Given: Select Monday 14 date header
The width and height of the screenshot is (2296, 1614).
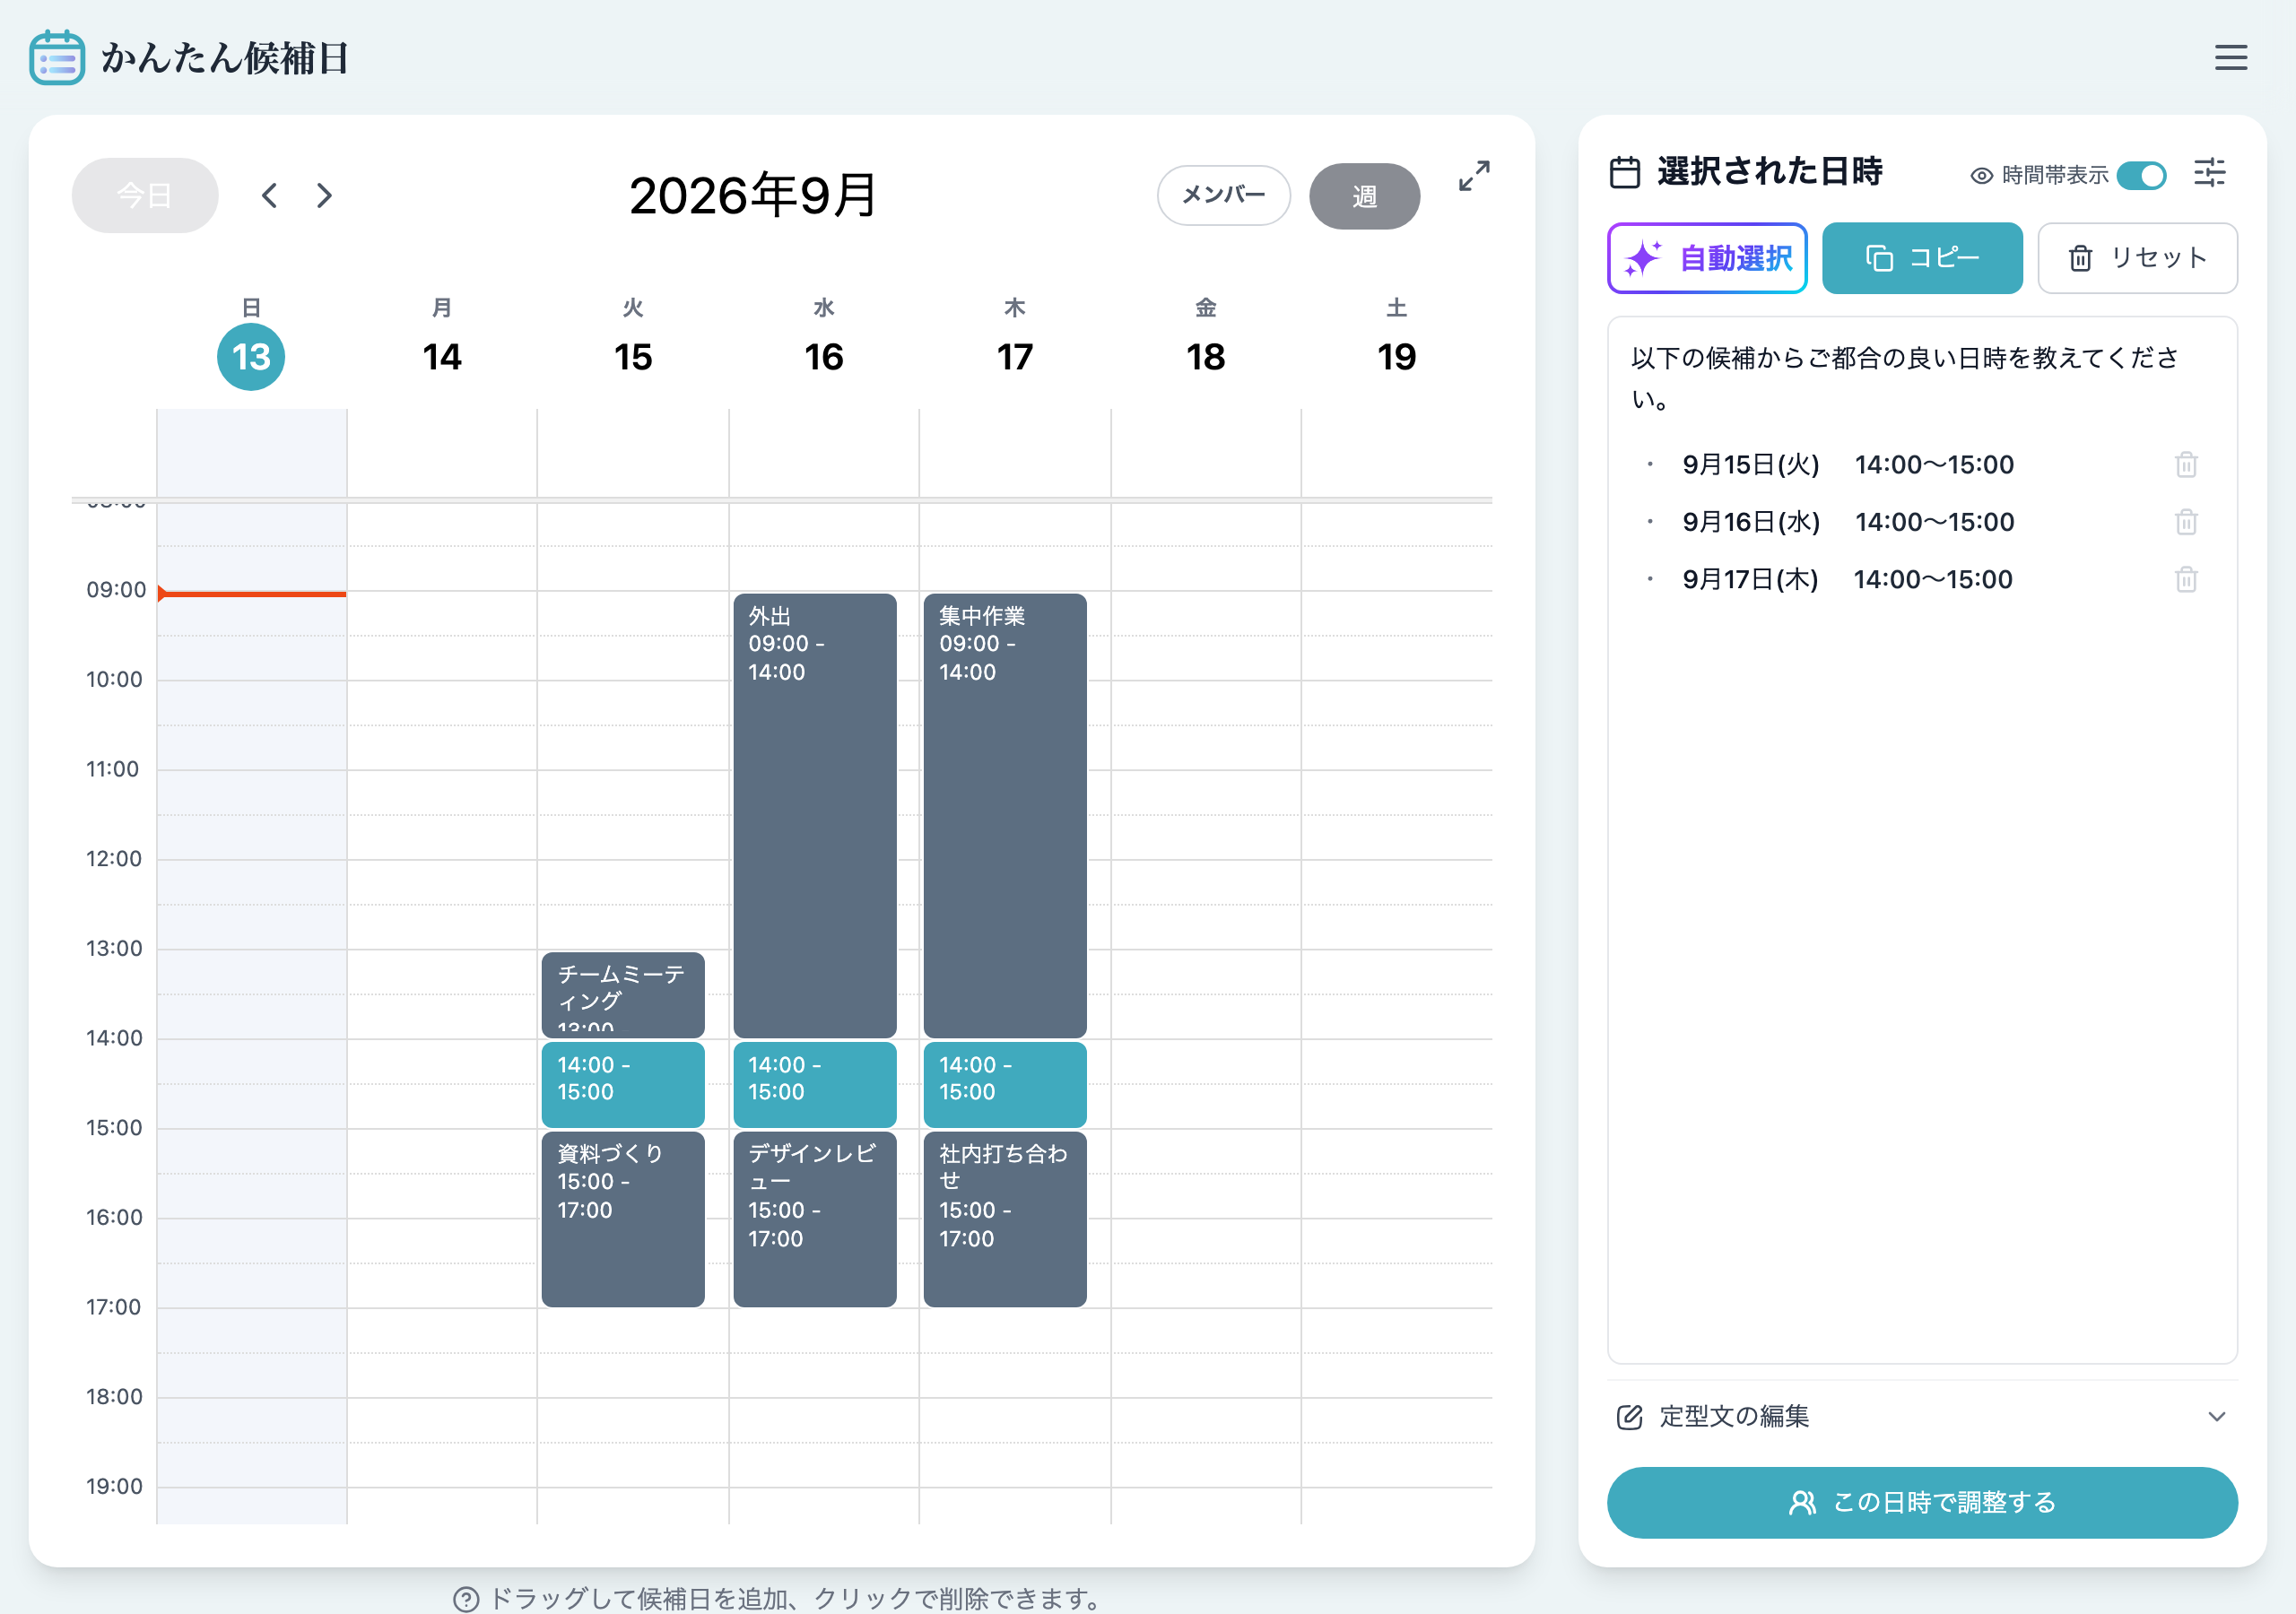Looking at the screenshot, I should tap(442, 357).
